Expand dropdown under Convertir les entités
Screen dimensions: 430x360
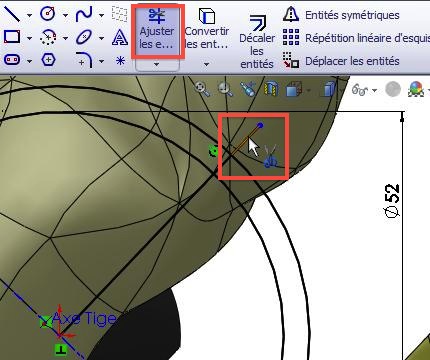(206, 64)
